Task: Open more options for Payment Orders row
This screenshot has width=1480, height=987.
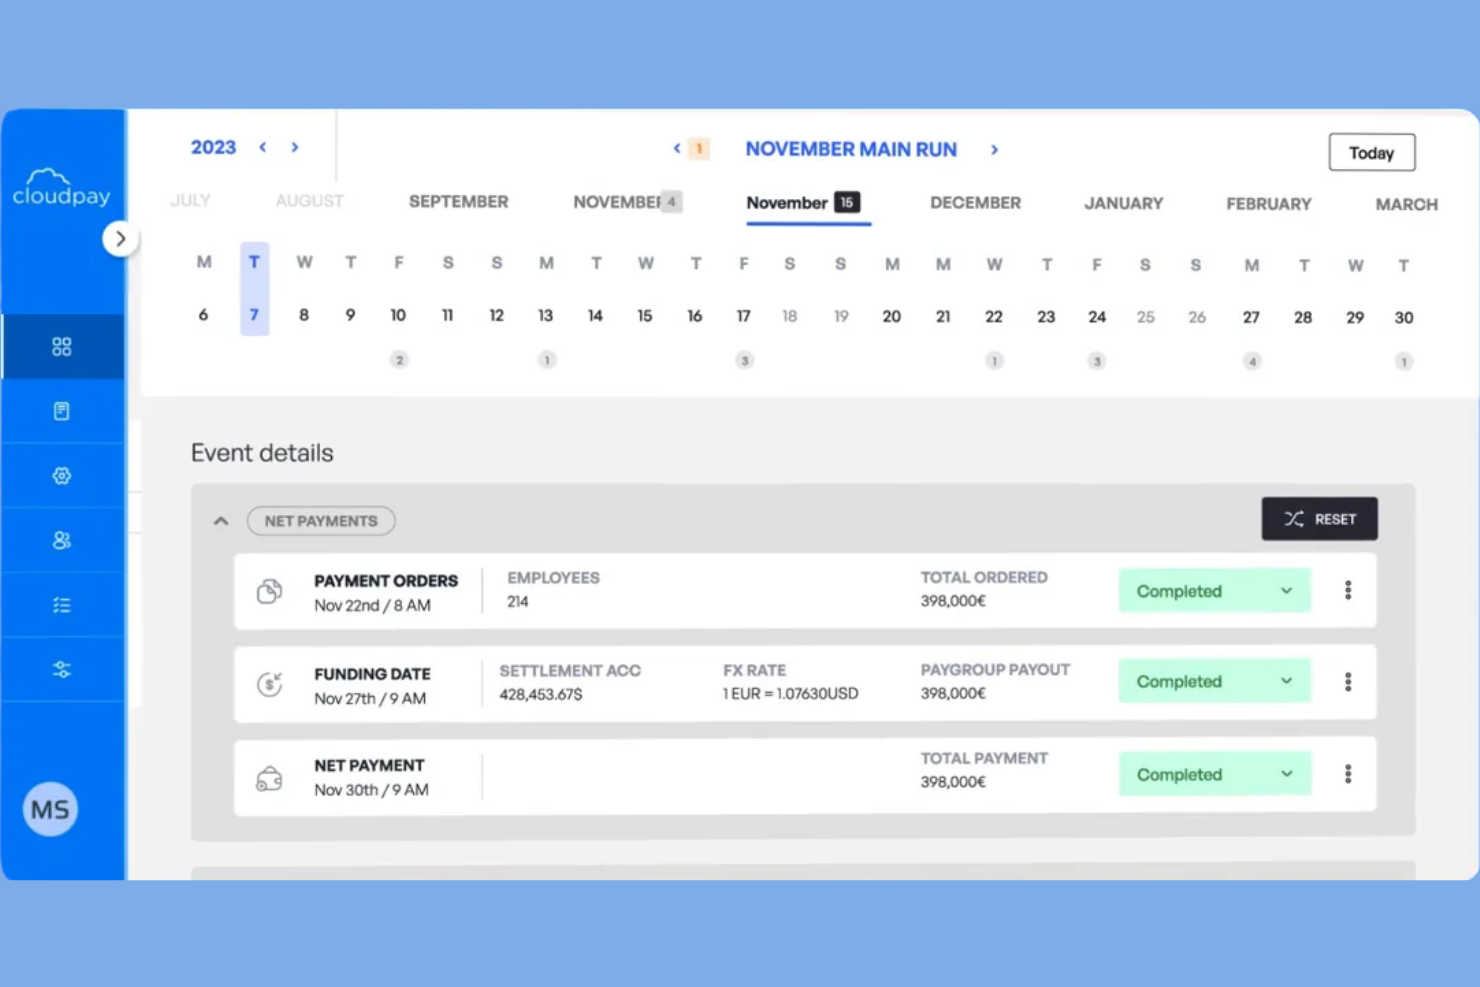Action: pos(1348,590)
